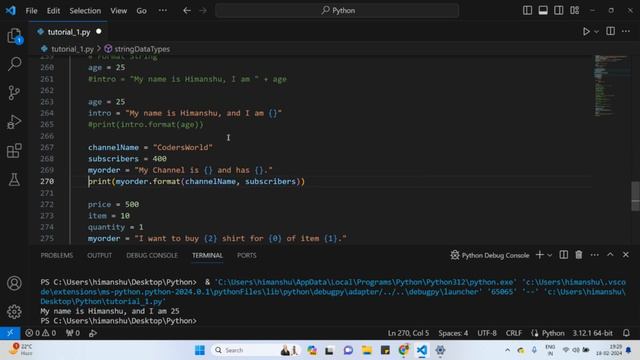The width and height of the screenshot is (640, 360).
Task: Close the unsaved tutorial_1.py tab dot
Action: coord(99,31)
